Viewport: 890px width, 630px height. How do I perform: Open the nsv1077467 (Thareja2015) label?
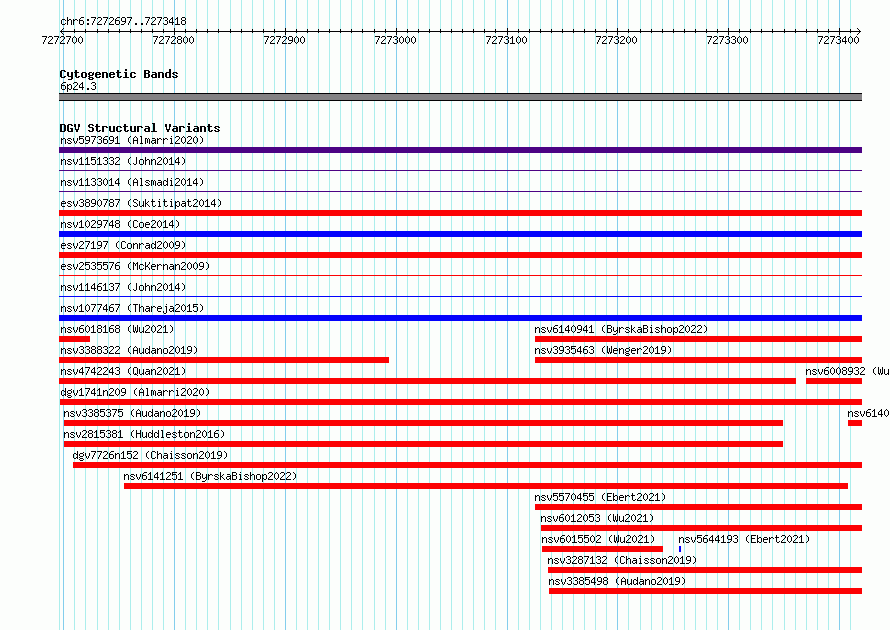pyautogui.click(x=132, y=308)
